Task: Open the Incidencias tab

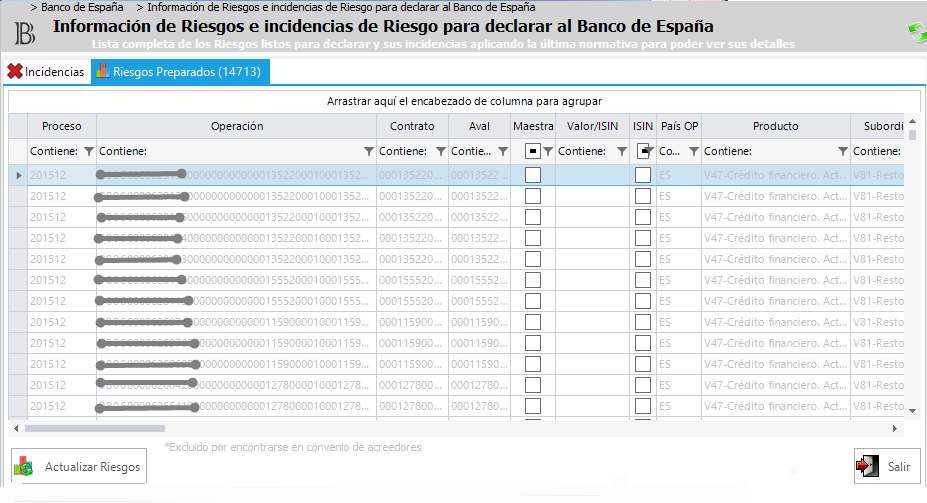Action: tap(46, 72)
